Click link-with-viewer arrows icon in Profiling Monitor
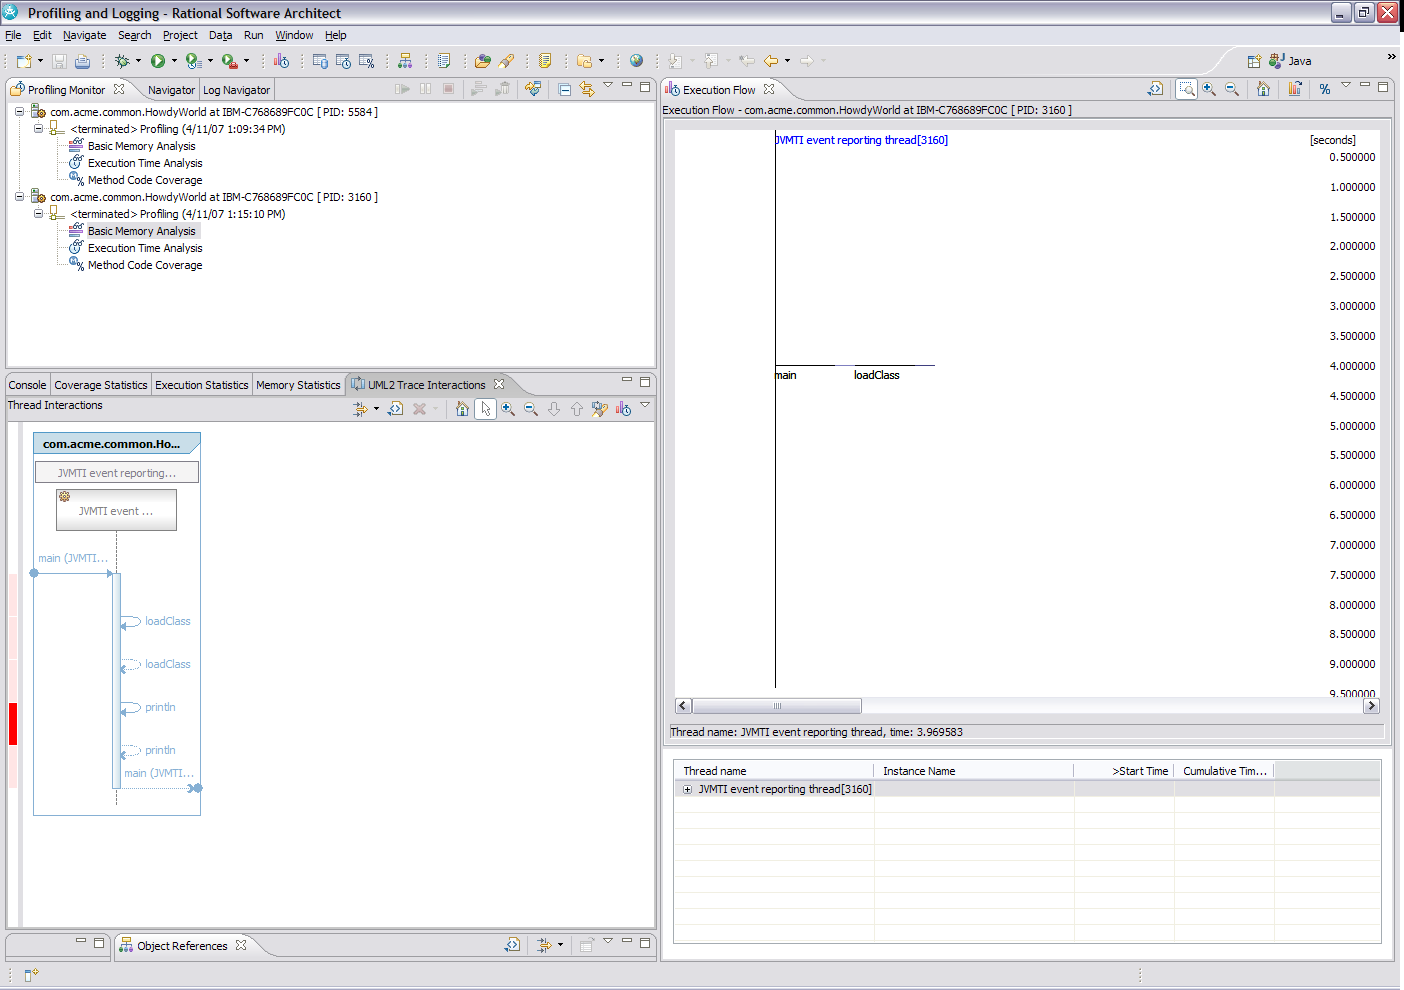The width and height of the screenshot is (1404, 990). point(587,89)
